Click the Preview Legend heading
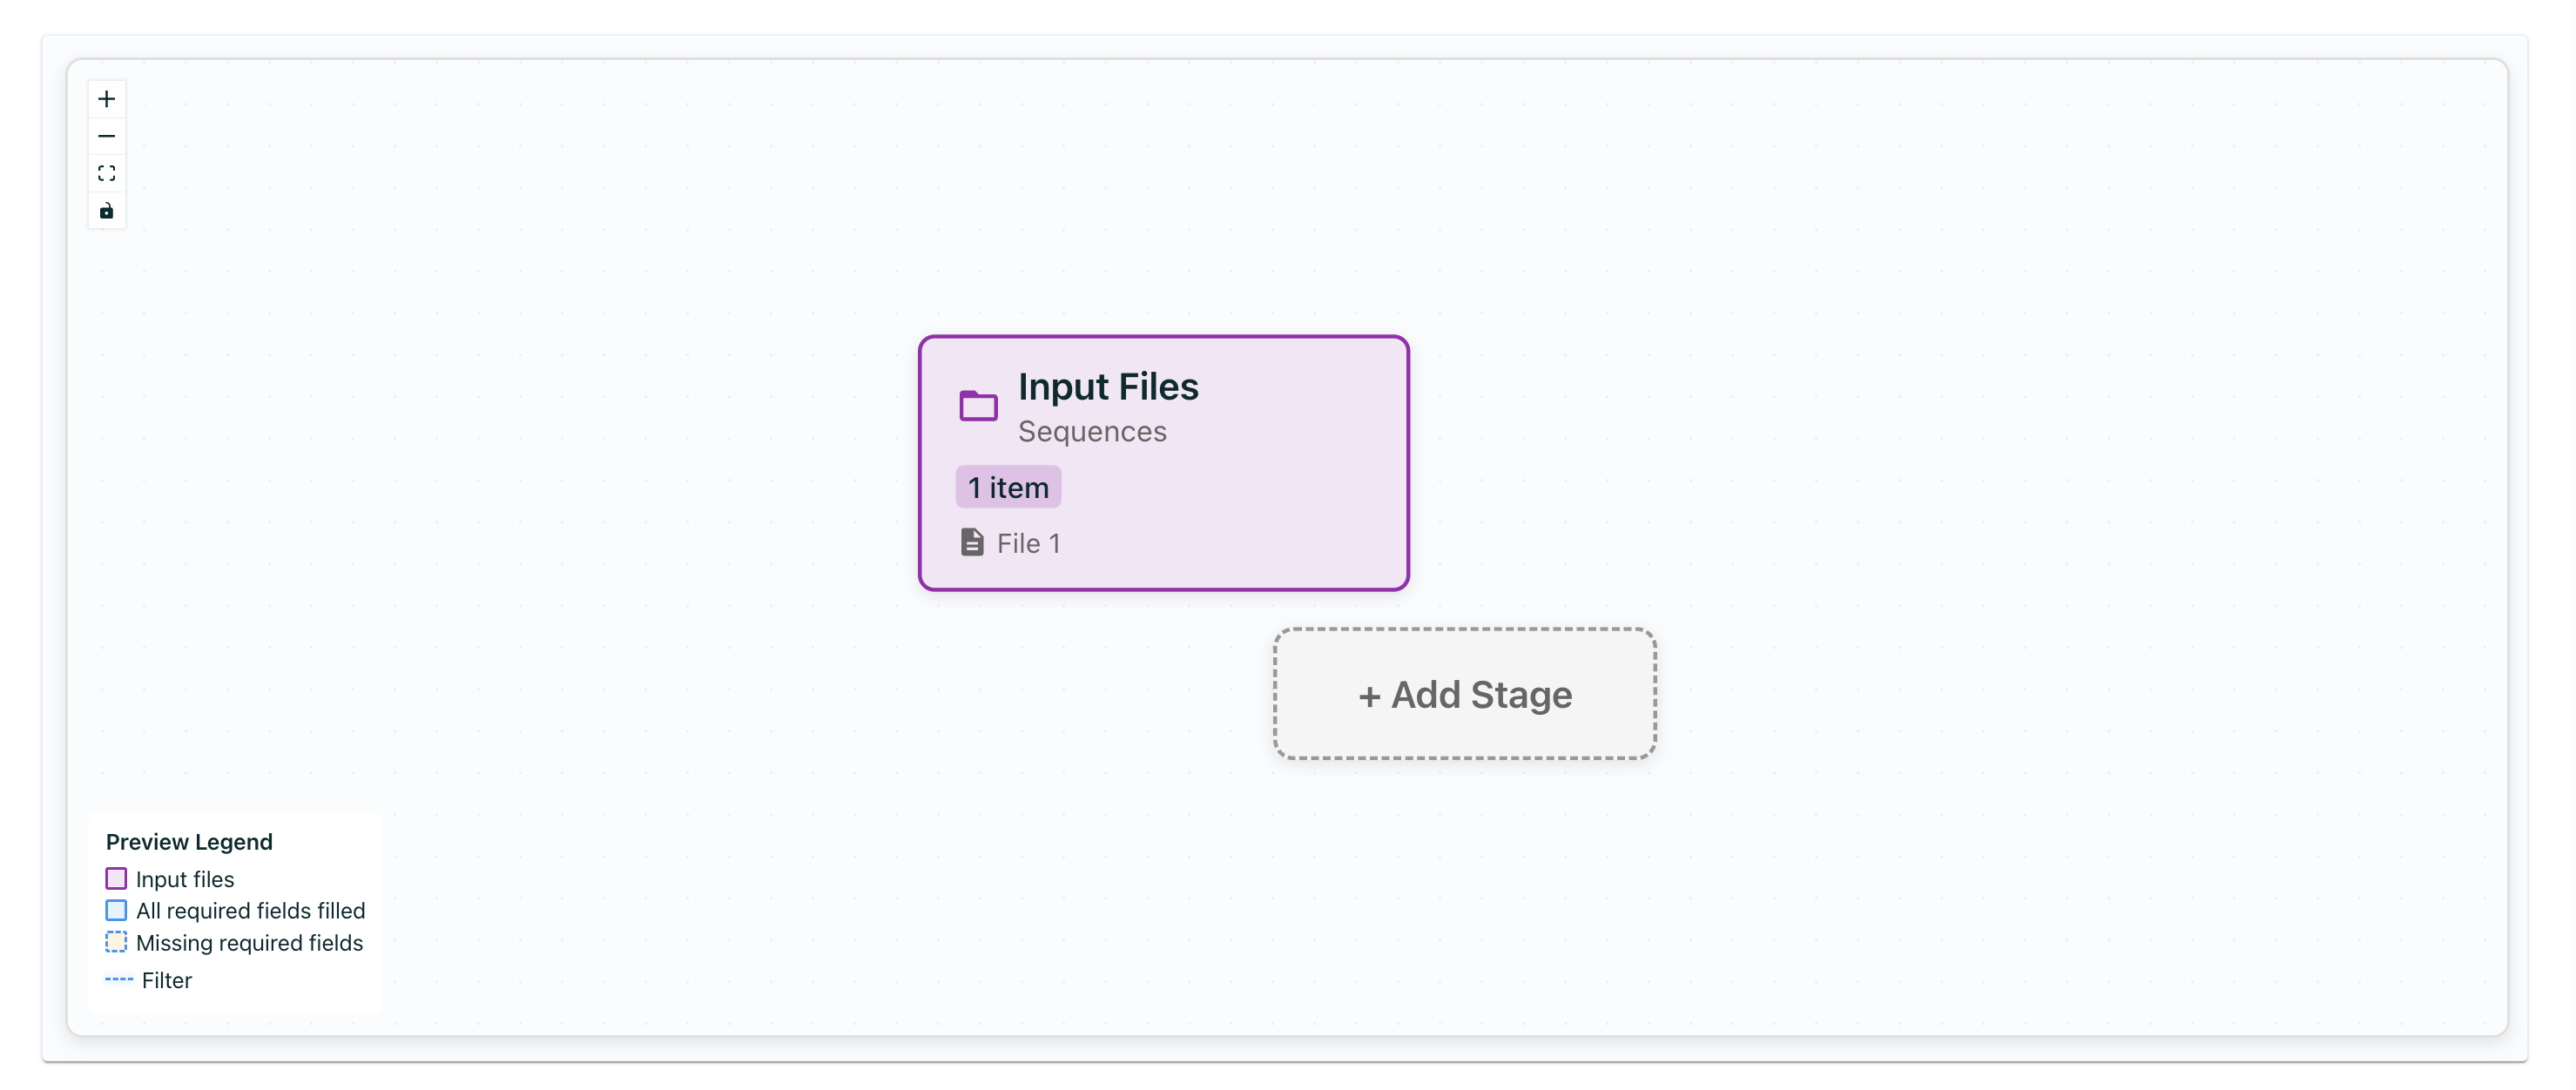This screenshot has height=1090, width=2576. [189, 841]
